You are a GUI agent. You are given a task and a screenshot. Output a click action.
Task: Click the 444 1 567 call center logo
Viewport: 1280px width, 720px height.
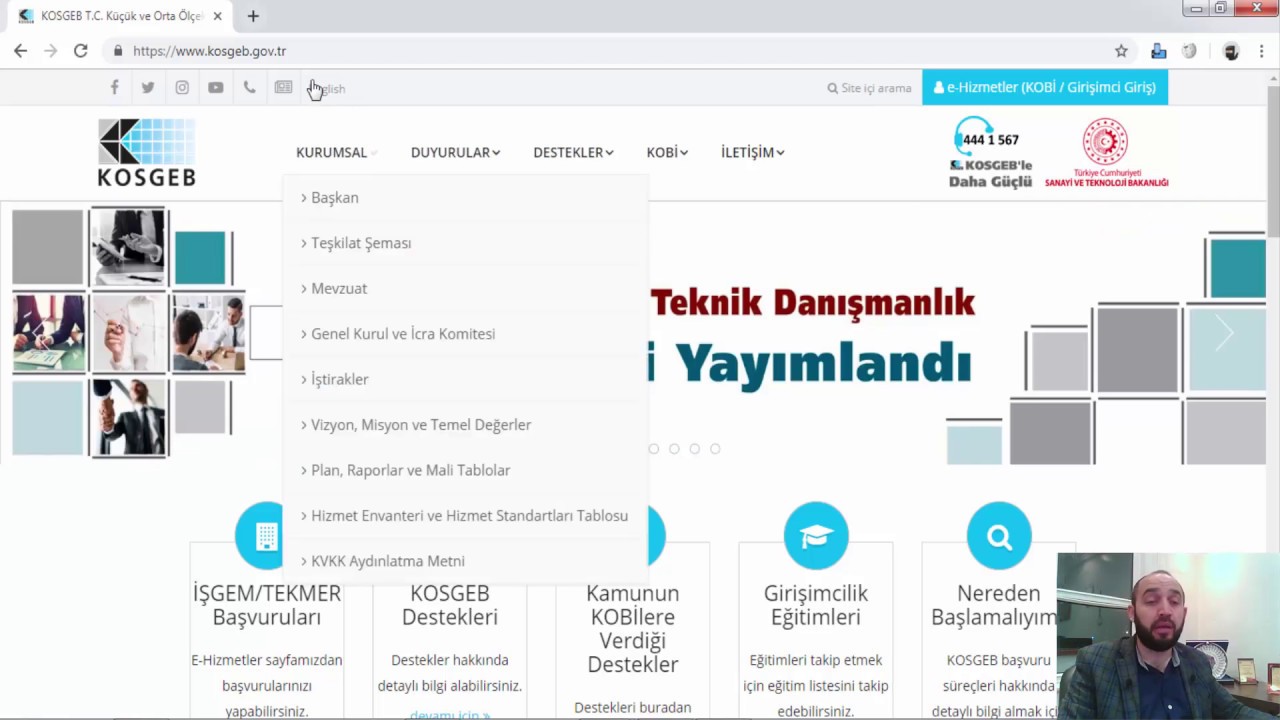(x=990, y=153)
